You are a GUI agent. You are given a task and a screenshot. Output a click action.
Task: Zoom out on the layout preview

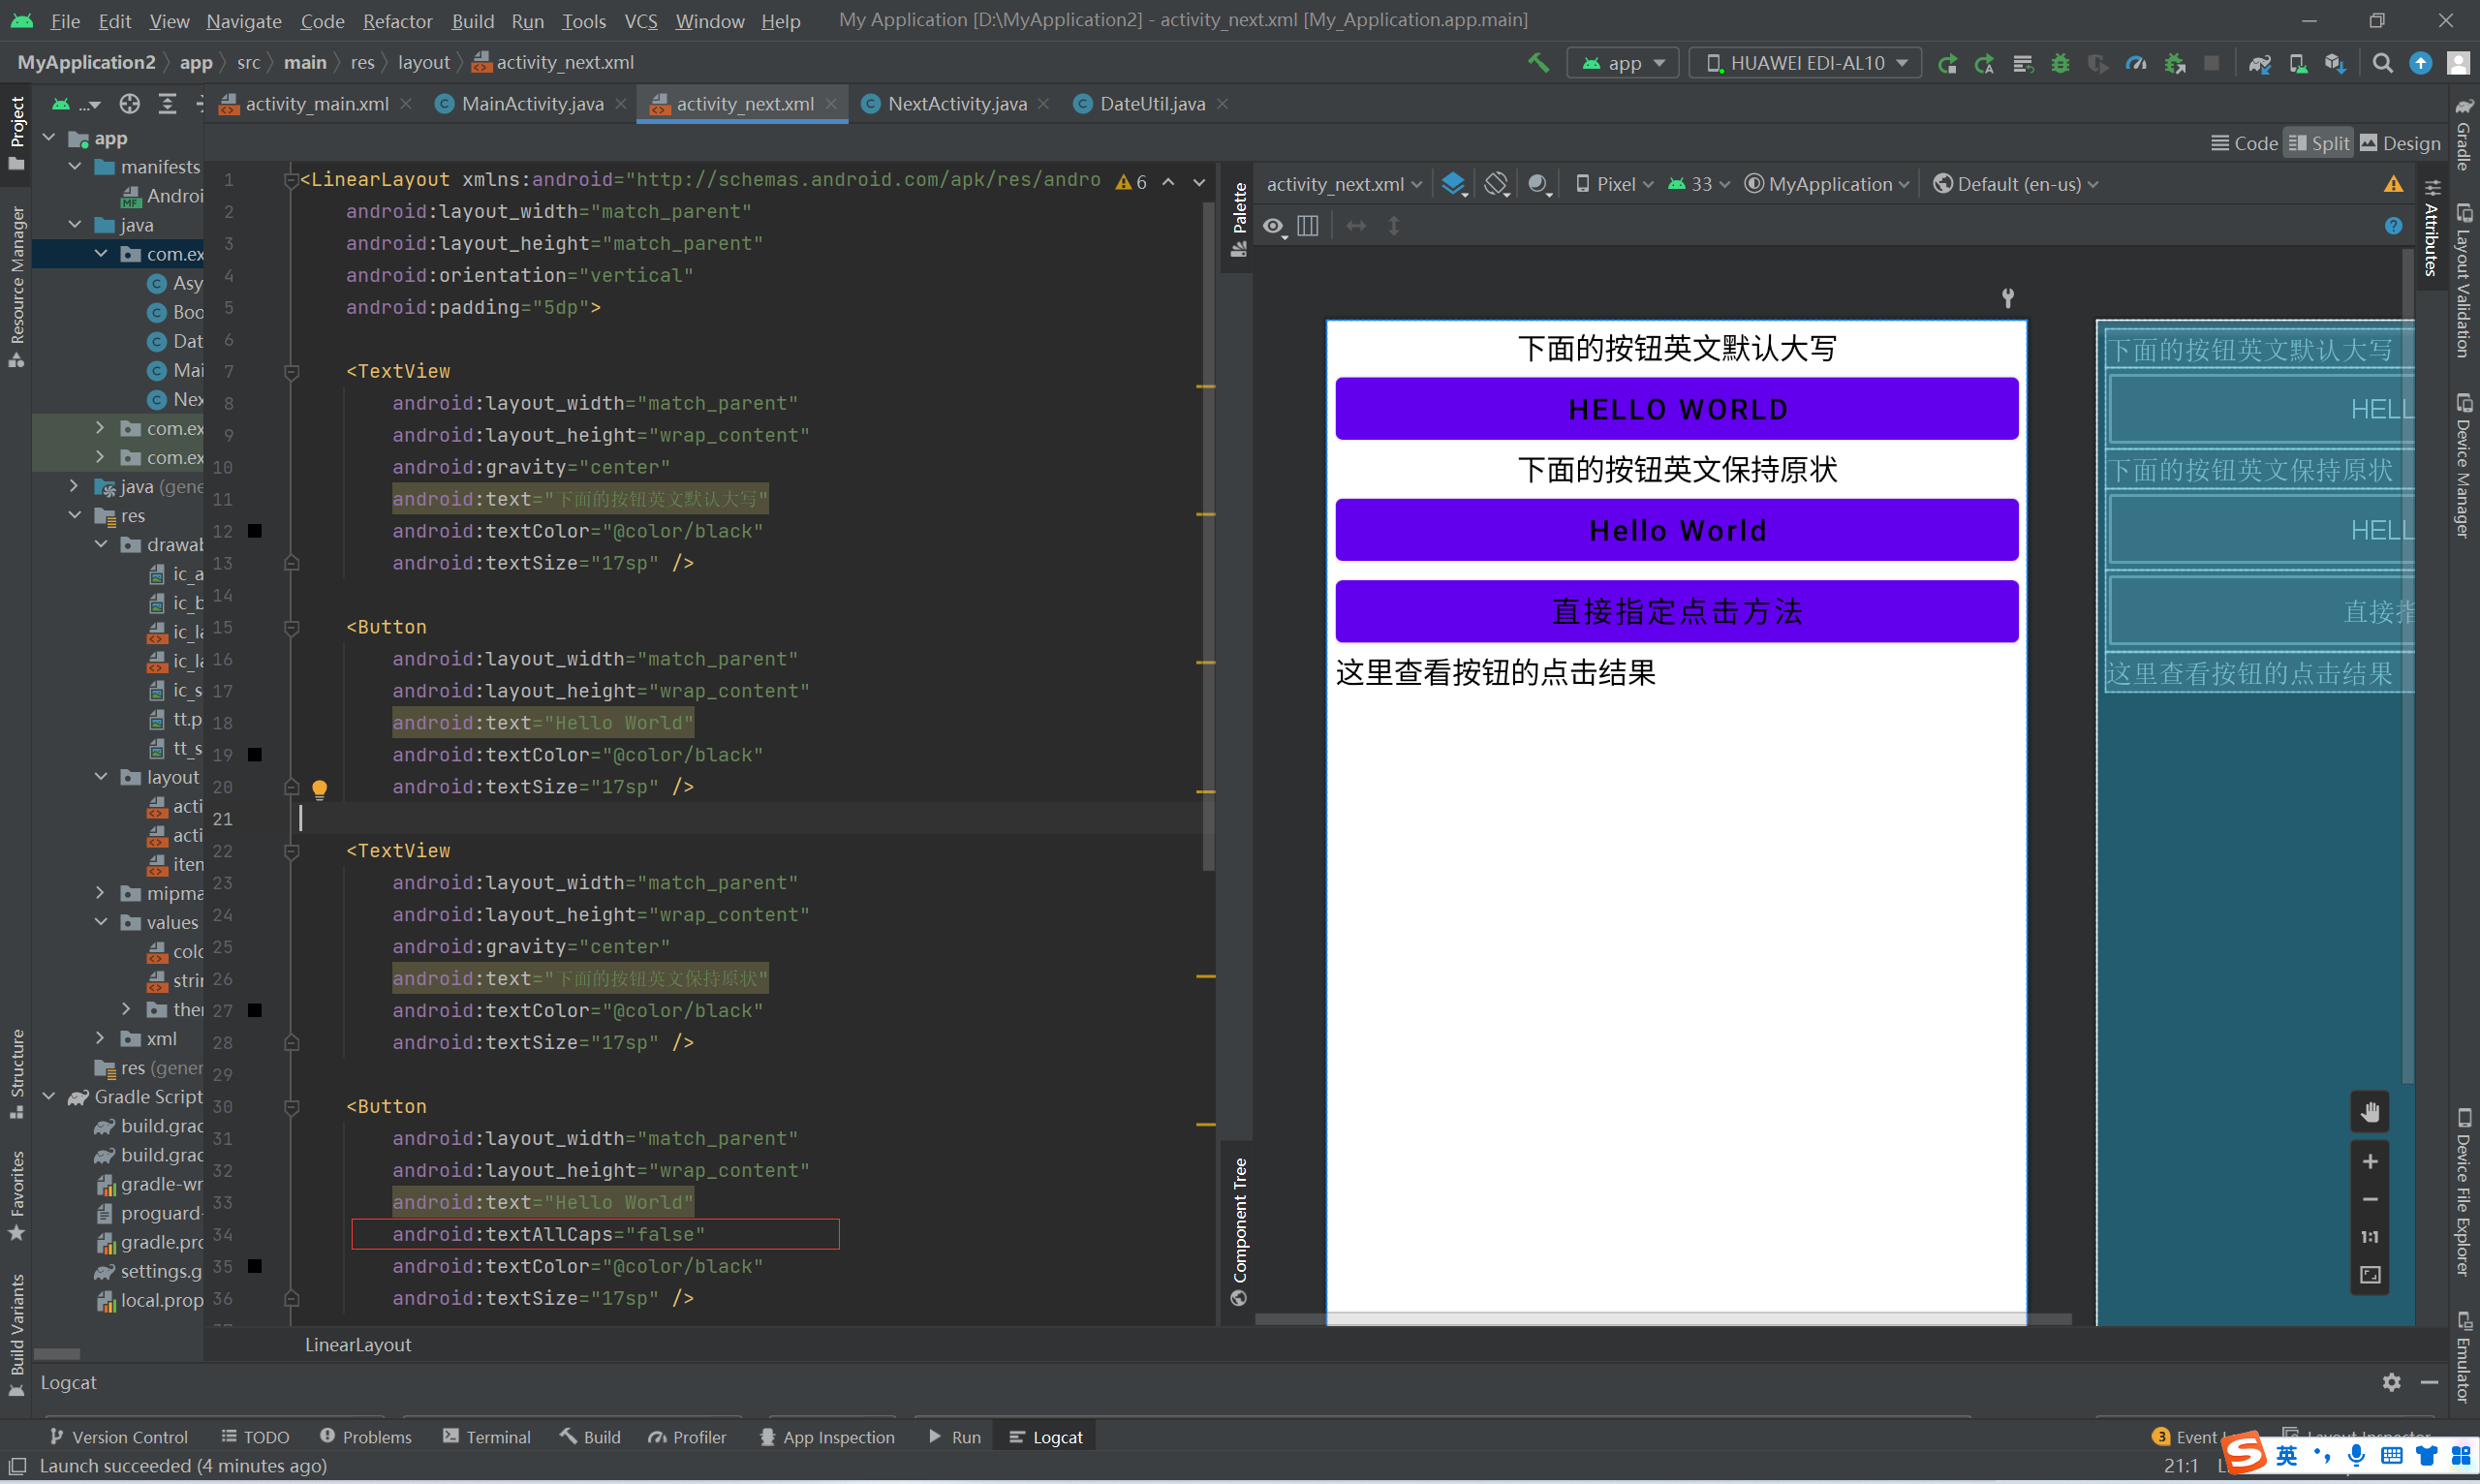point(2370,1199)
